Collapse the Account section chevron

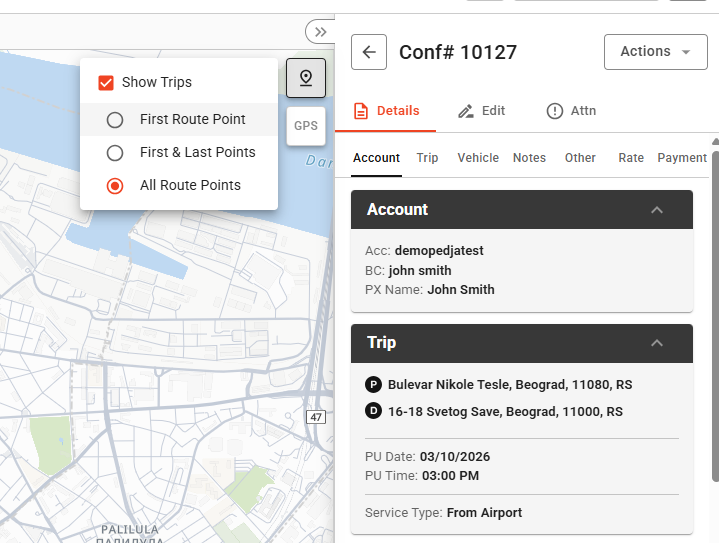pos(657,210)
